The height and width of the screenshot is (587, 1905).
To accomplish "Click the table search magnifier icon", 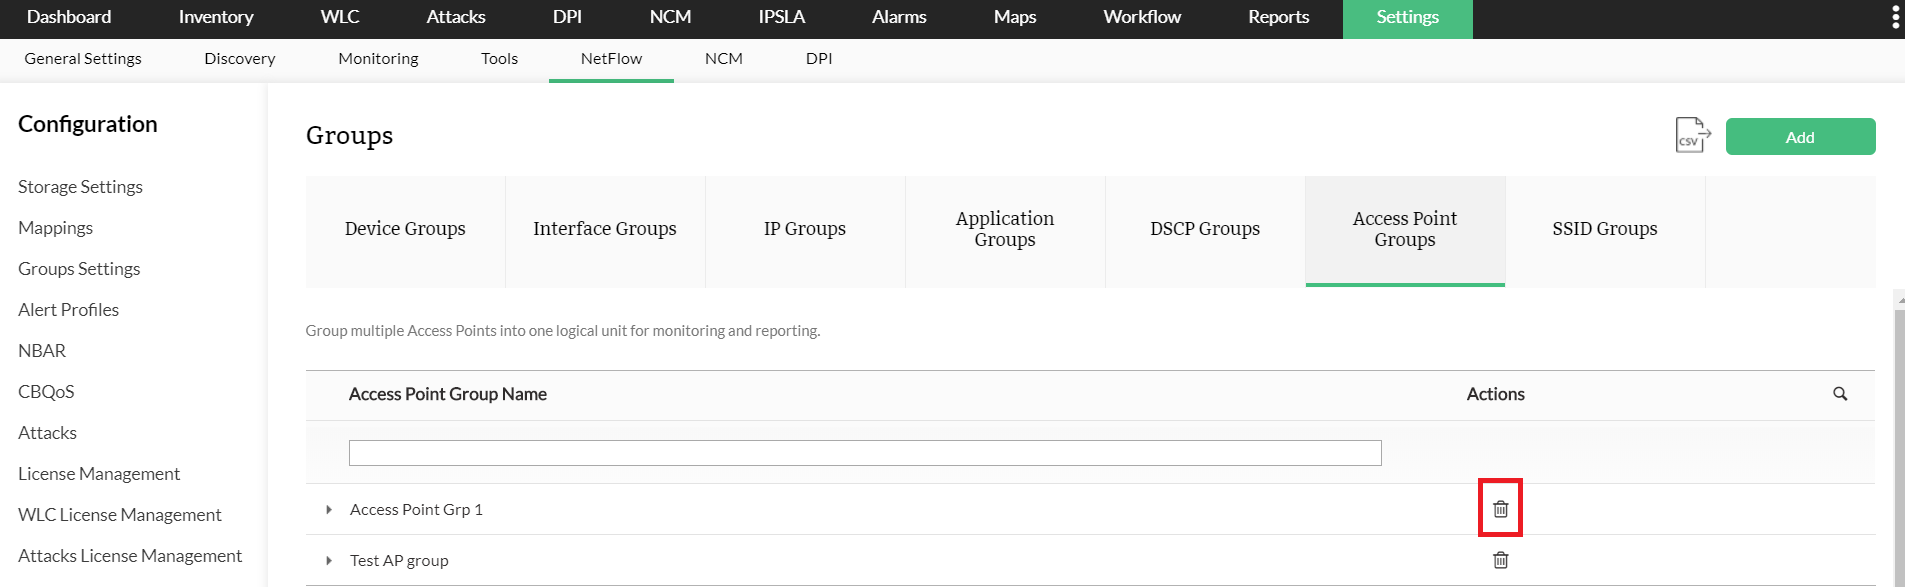I will [1839, 394].
